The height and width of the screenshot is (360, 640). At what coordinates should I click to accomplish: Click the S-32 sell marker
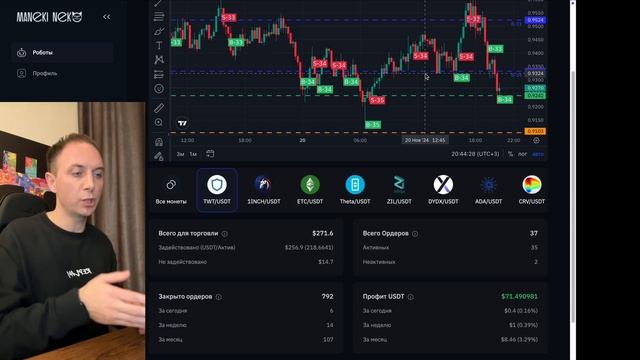(x=473, y=19)
